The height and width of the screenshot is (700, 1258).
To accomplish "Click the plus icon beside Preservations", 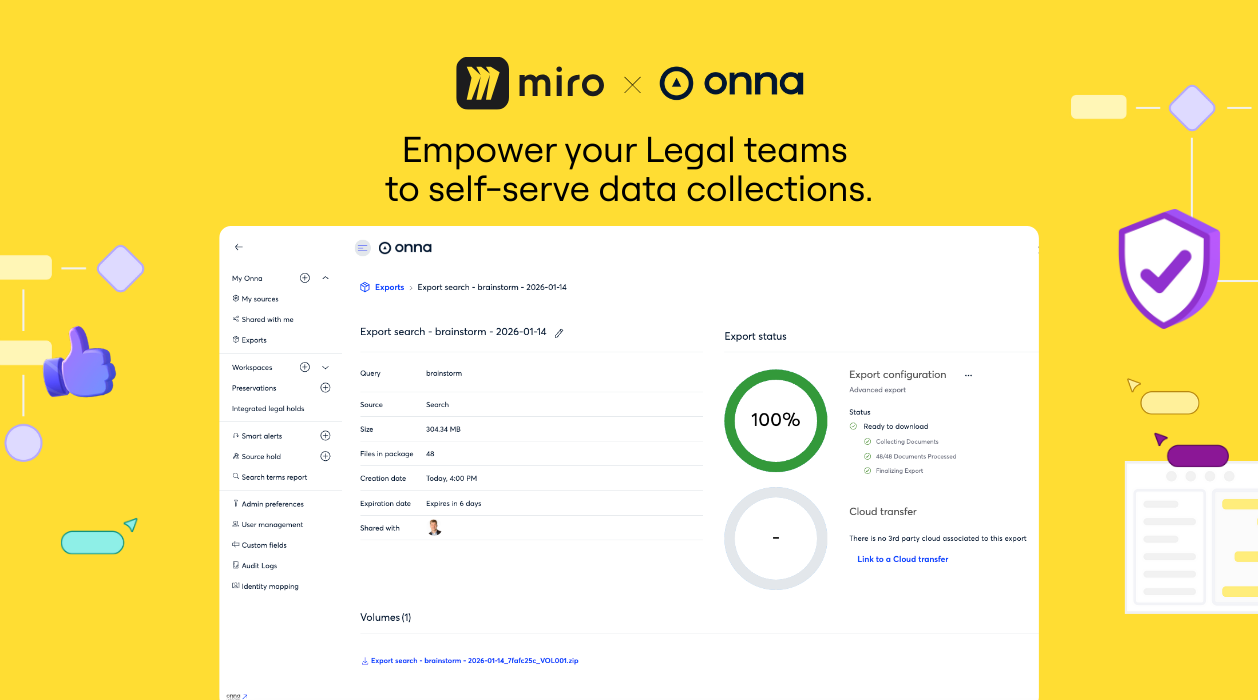I will (x=325, y=388).
